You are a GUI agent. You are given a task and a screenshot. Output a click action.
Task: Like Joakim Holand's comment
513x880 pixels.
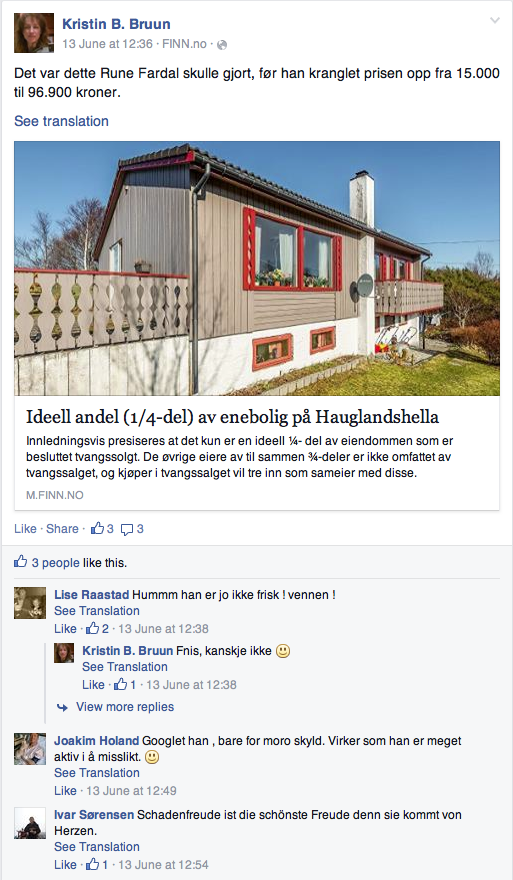click(x=65, y=791)
